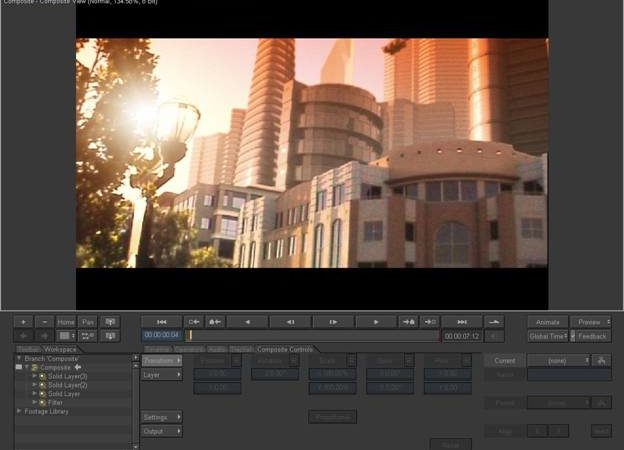Click the icon button below Pan
624x450 pixels.
pyautogui.click(x=88, y=336)
